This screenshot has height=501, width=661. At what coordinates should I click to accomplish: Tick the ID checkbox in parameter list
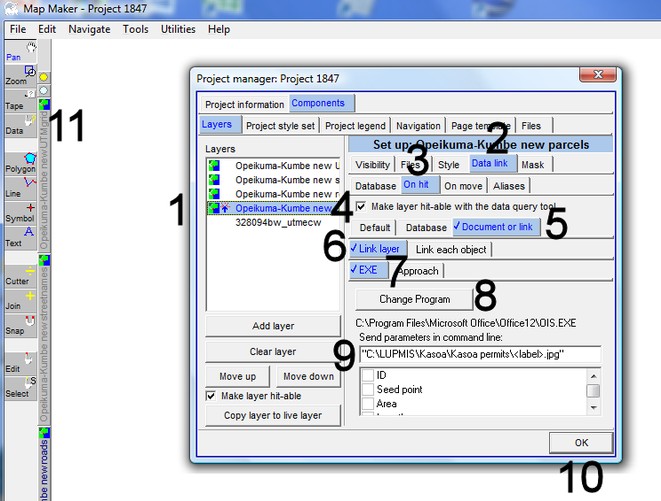tap(367, 375)
